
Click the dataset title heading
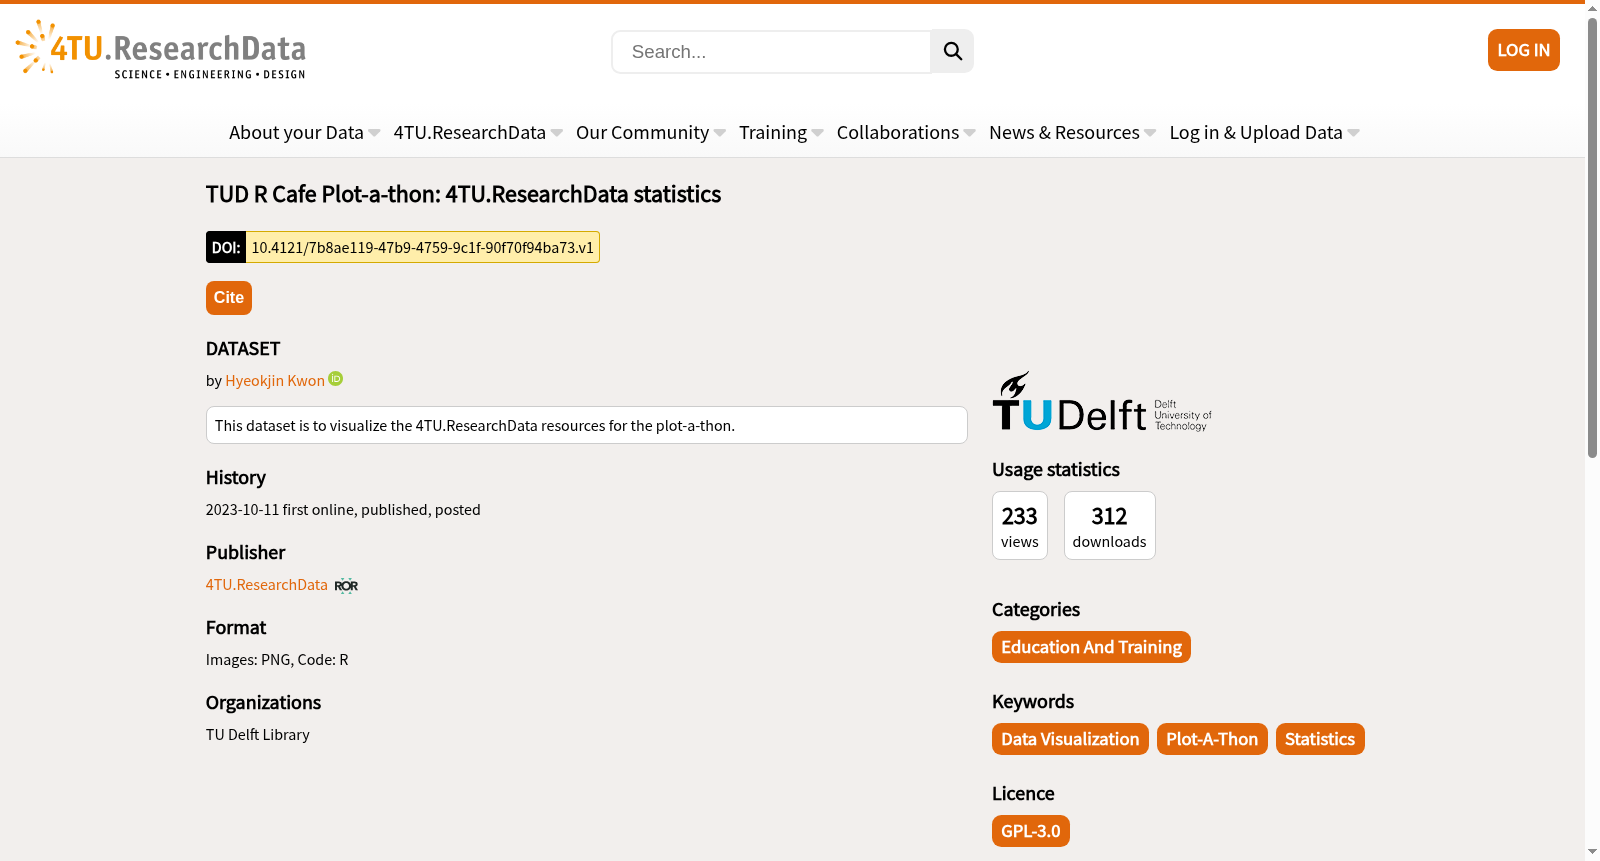point(463,194)
